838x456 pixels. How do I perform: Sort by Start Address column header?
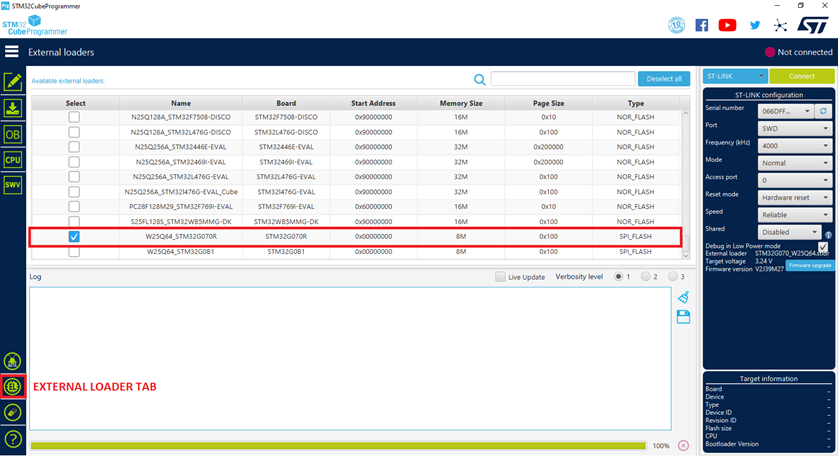coord(373,103)
